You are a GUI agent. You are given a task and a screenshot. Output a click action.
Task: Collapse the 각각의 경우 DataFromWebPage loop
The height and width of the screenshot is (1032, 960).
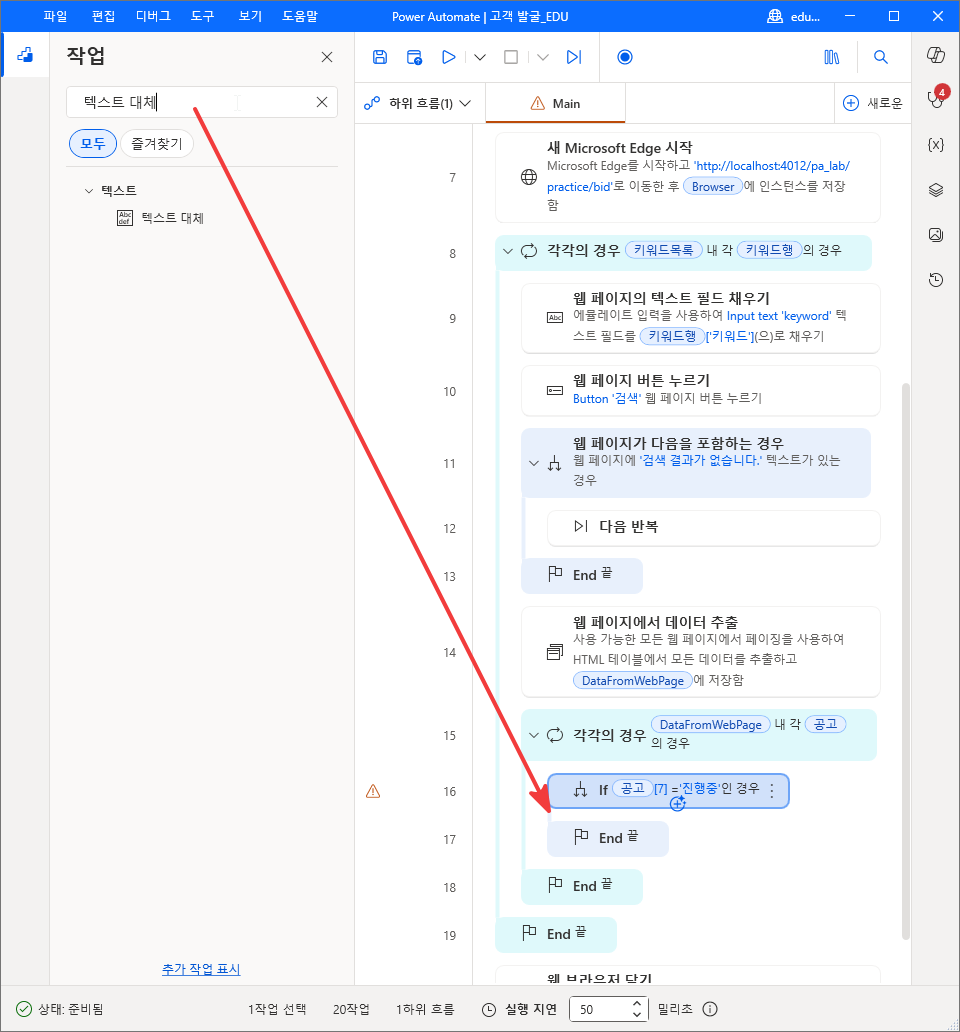(534, 735)
